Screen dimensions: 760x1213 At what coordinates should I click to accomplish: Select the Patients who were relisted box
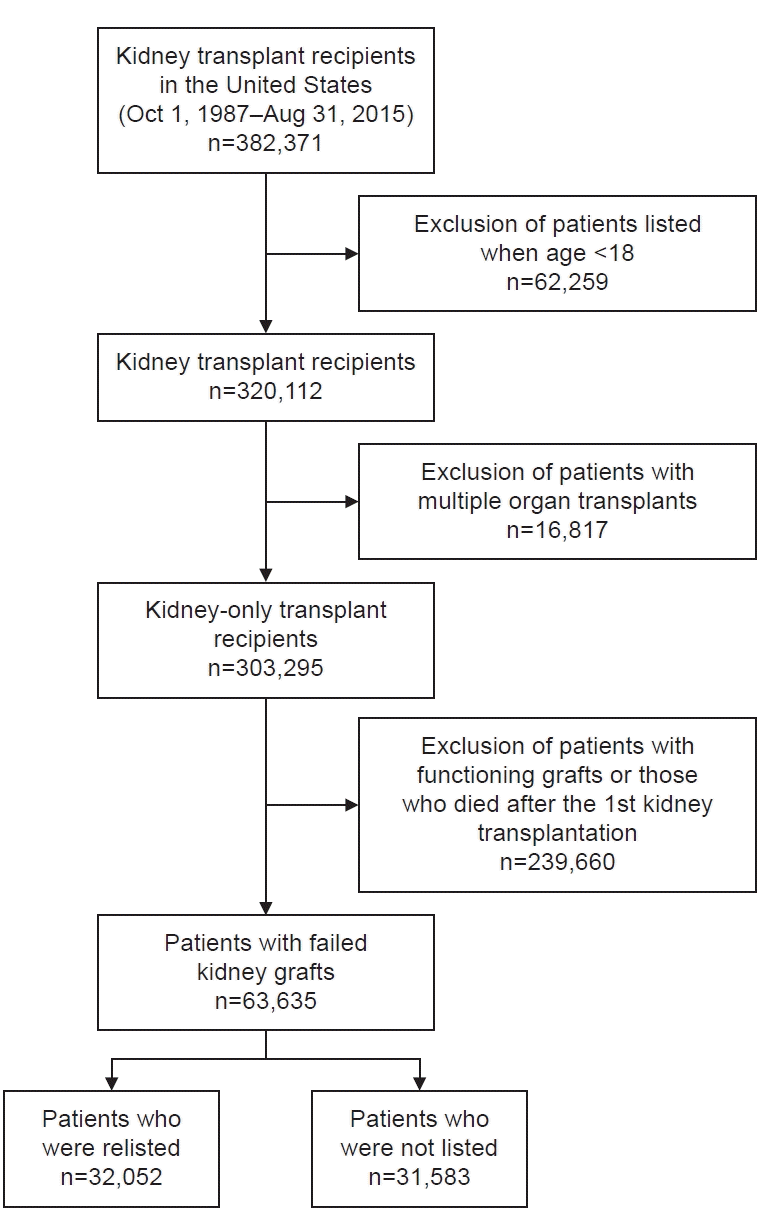pos(111,1147)
